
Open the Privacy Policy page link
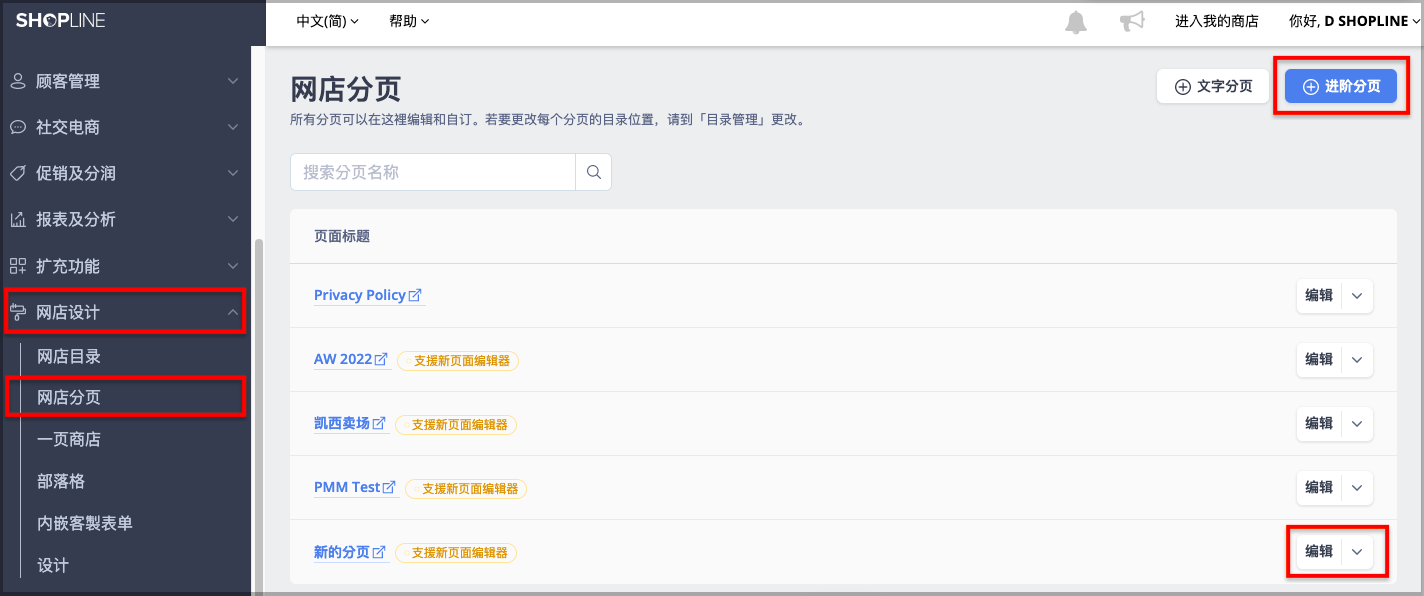[x=360, y=295]
